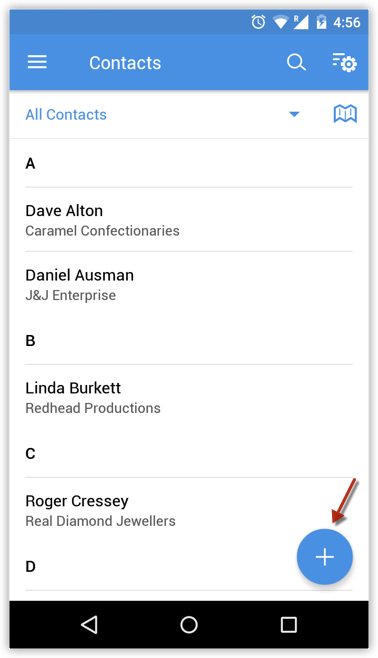Tap the Android back navigation icon
This screenshot has width=378, height=658.
pyautogui.click(x=89, y=624)
